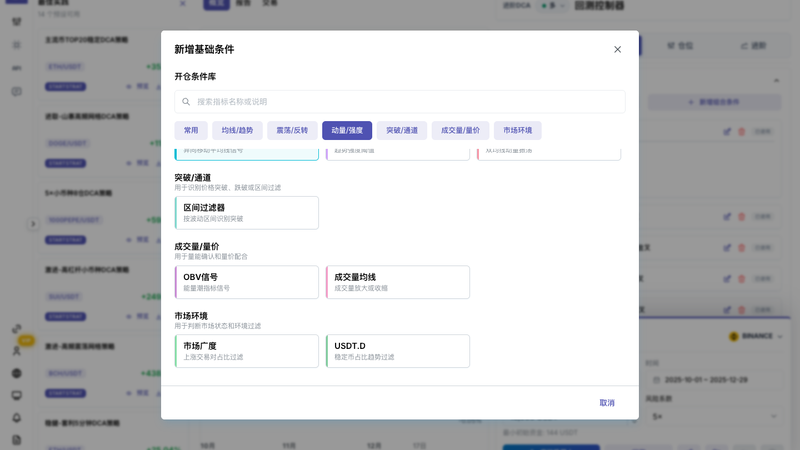The image size is (800, 450).
Task: Pick the OBV信号 condition card
Action: pyautogui.click(x=246, y=282)
